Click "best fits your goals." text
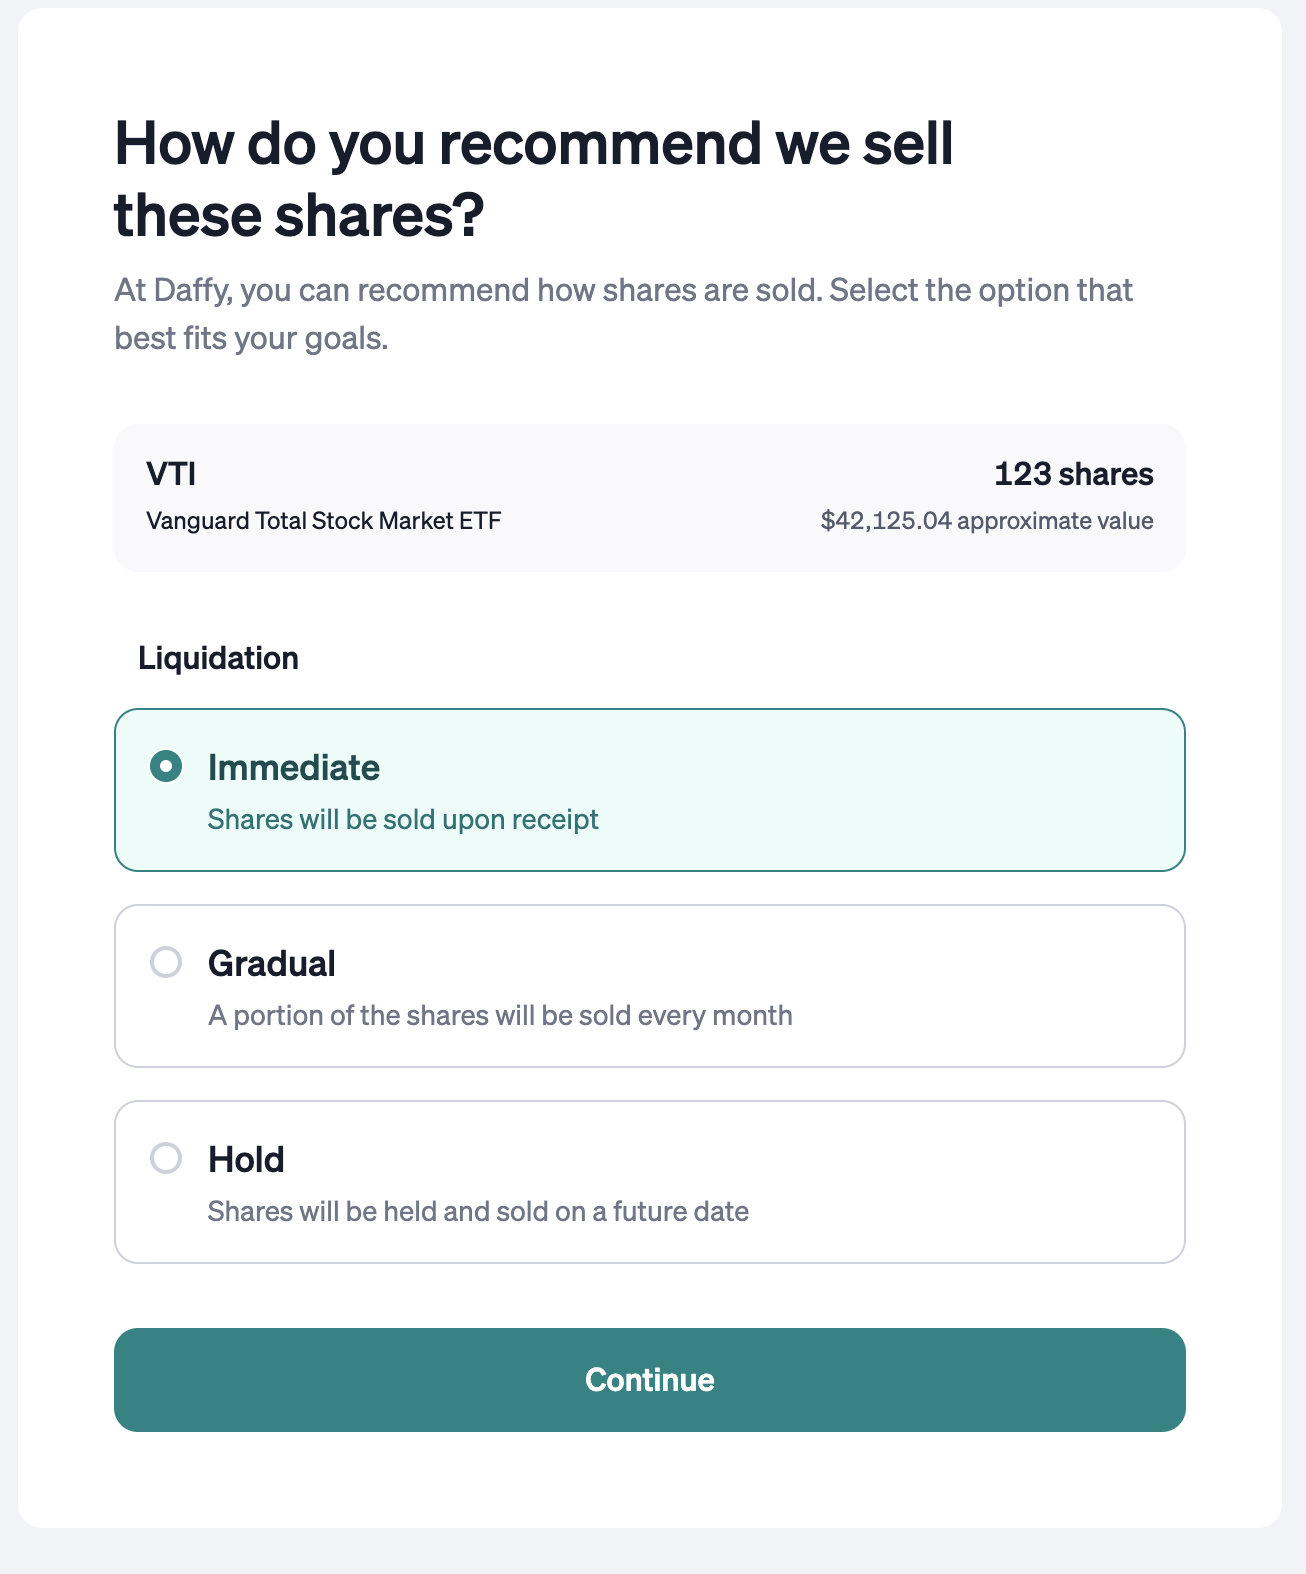The width and height of the screenshot is (1306, 1574). (251, 339)
